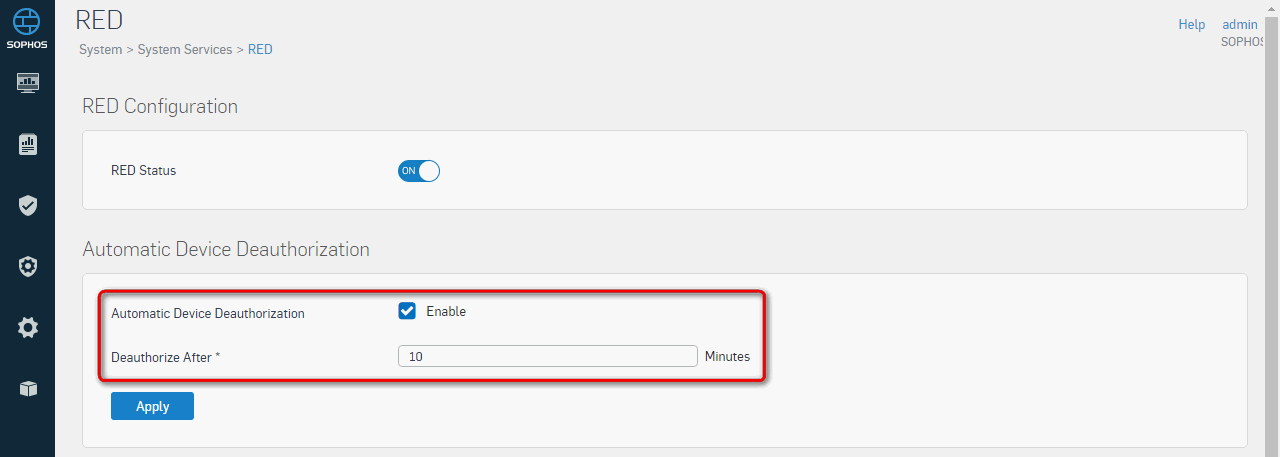Open the monitor dashboard sidebar icon
Image resolution: width=1280 pixels, height=457 pixels.
pyautogui.click(x=28, y=83)
